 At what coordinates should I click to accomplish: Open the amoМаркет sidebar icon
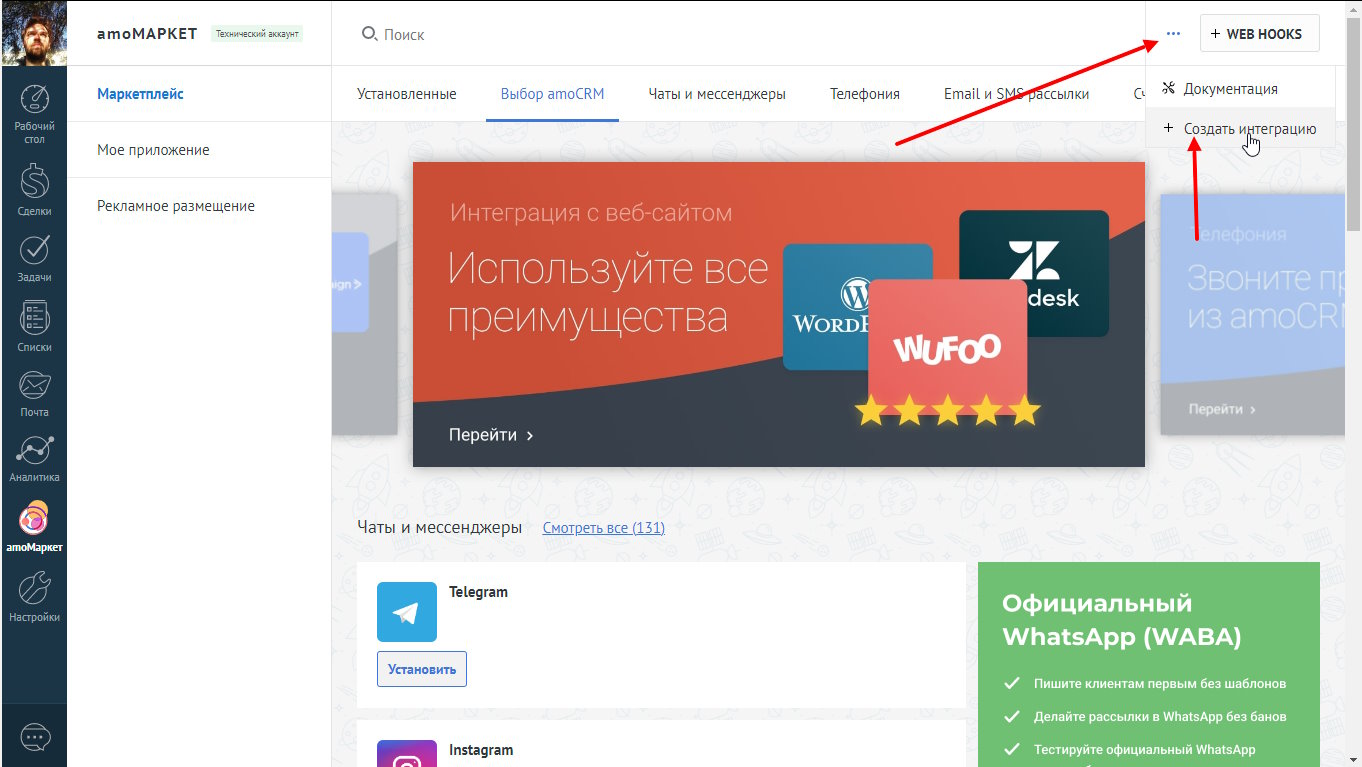(x=34, y=520)
